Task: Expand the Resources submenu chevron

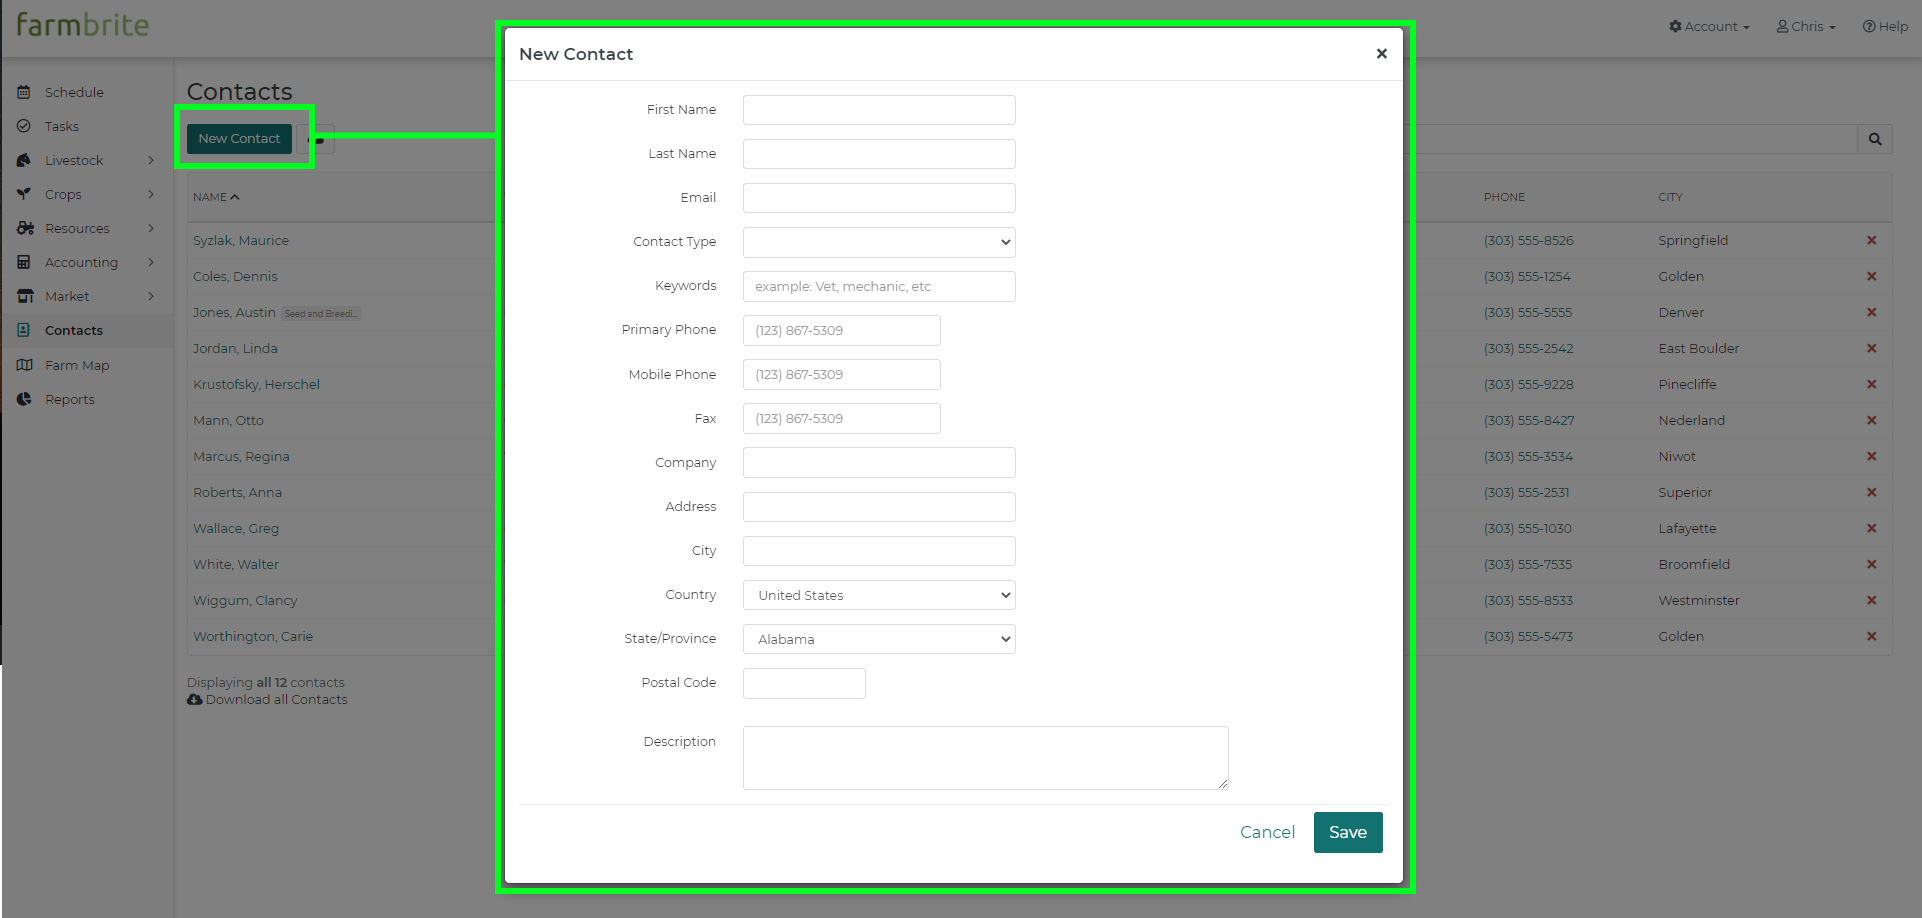Action: click(151, 228)
